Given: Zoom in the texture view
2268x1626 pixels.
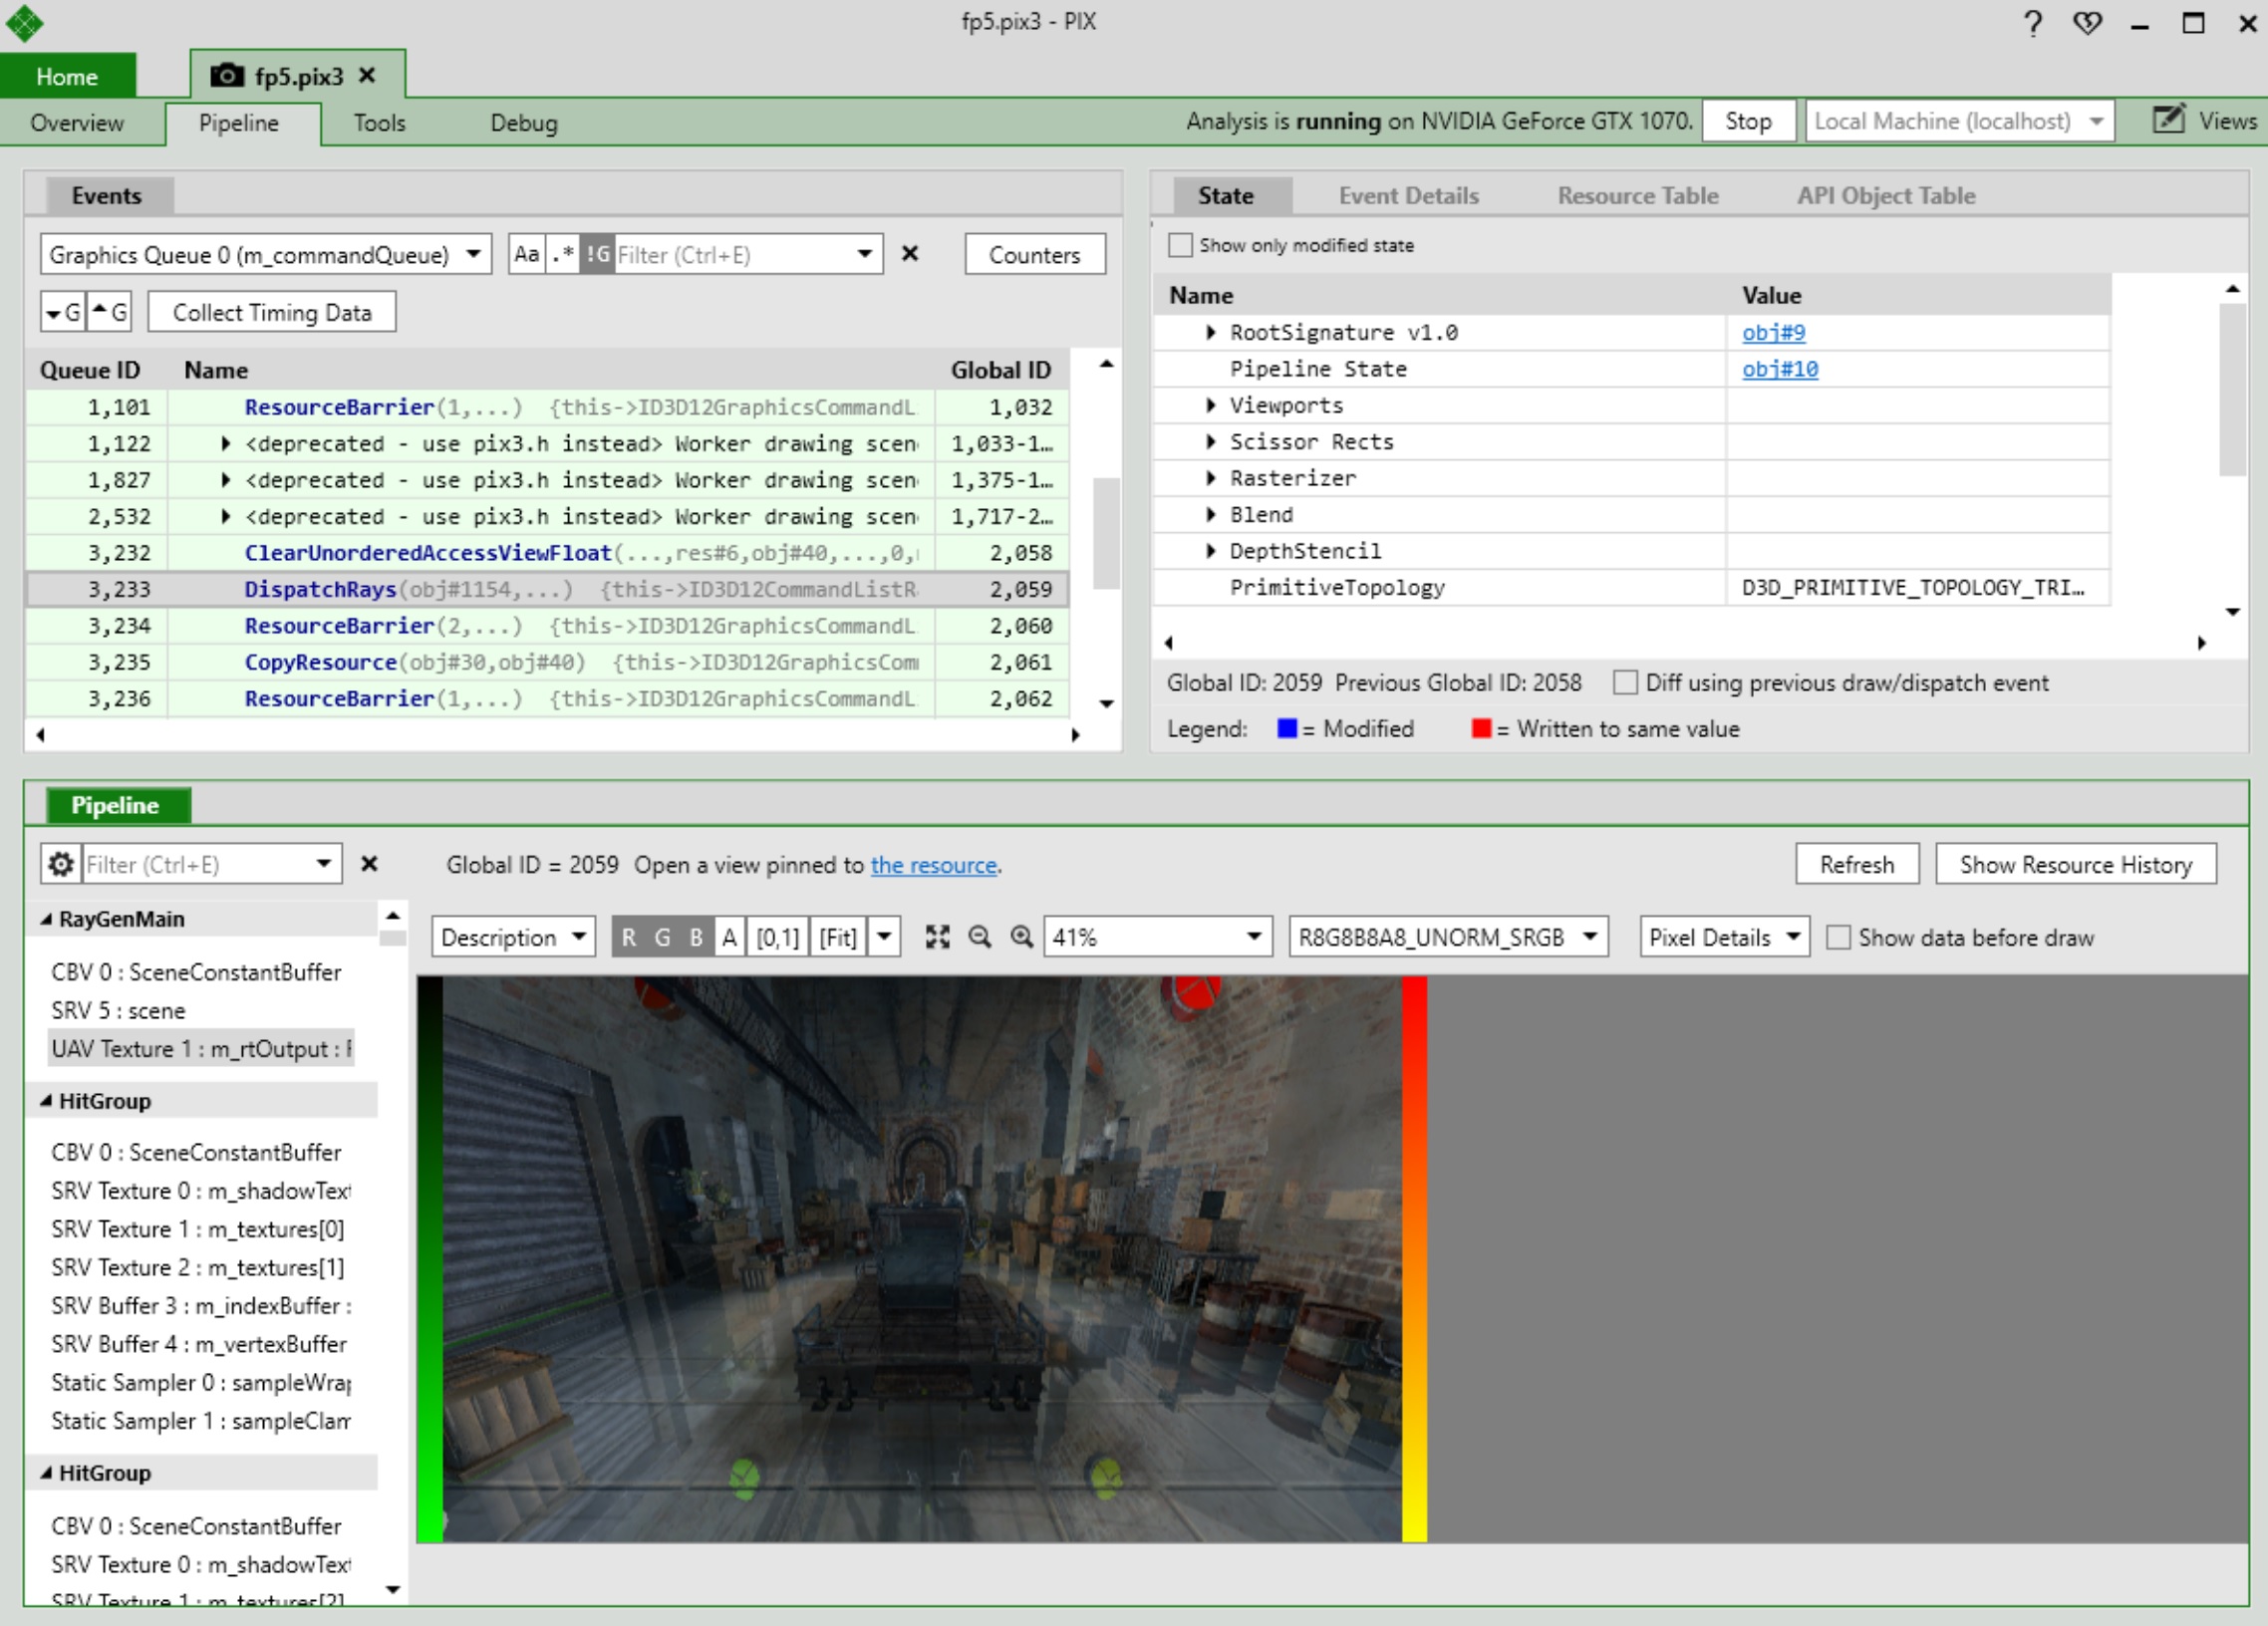Looking at the screenshot, I should 1021,937.
